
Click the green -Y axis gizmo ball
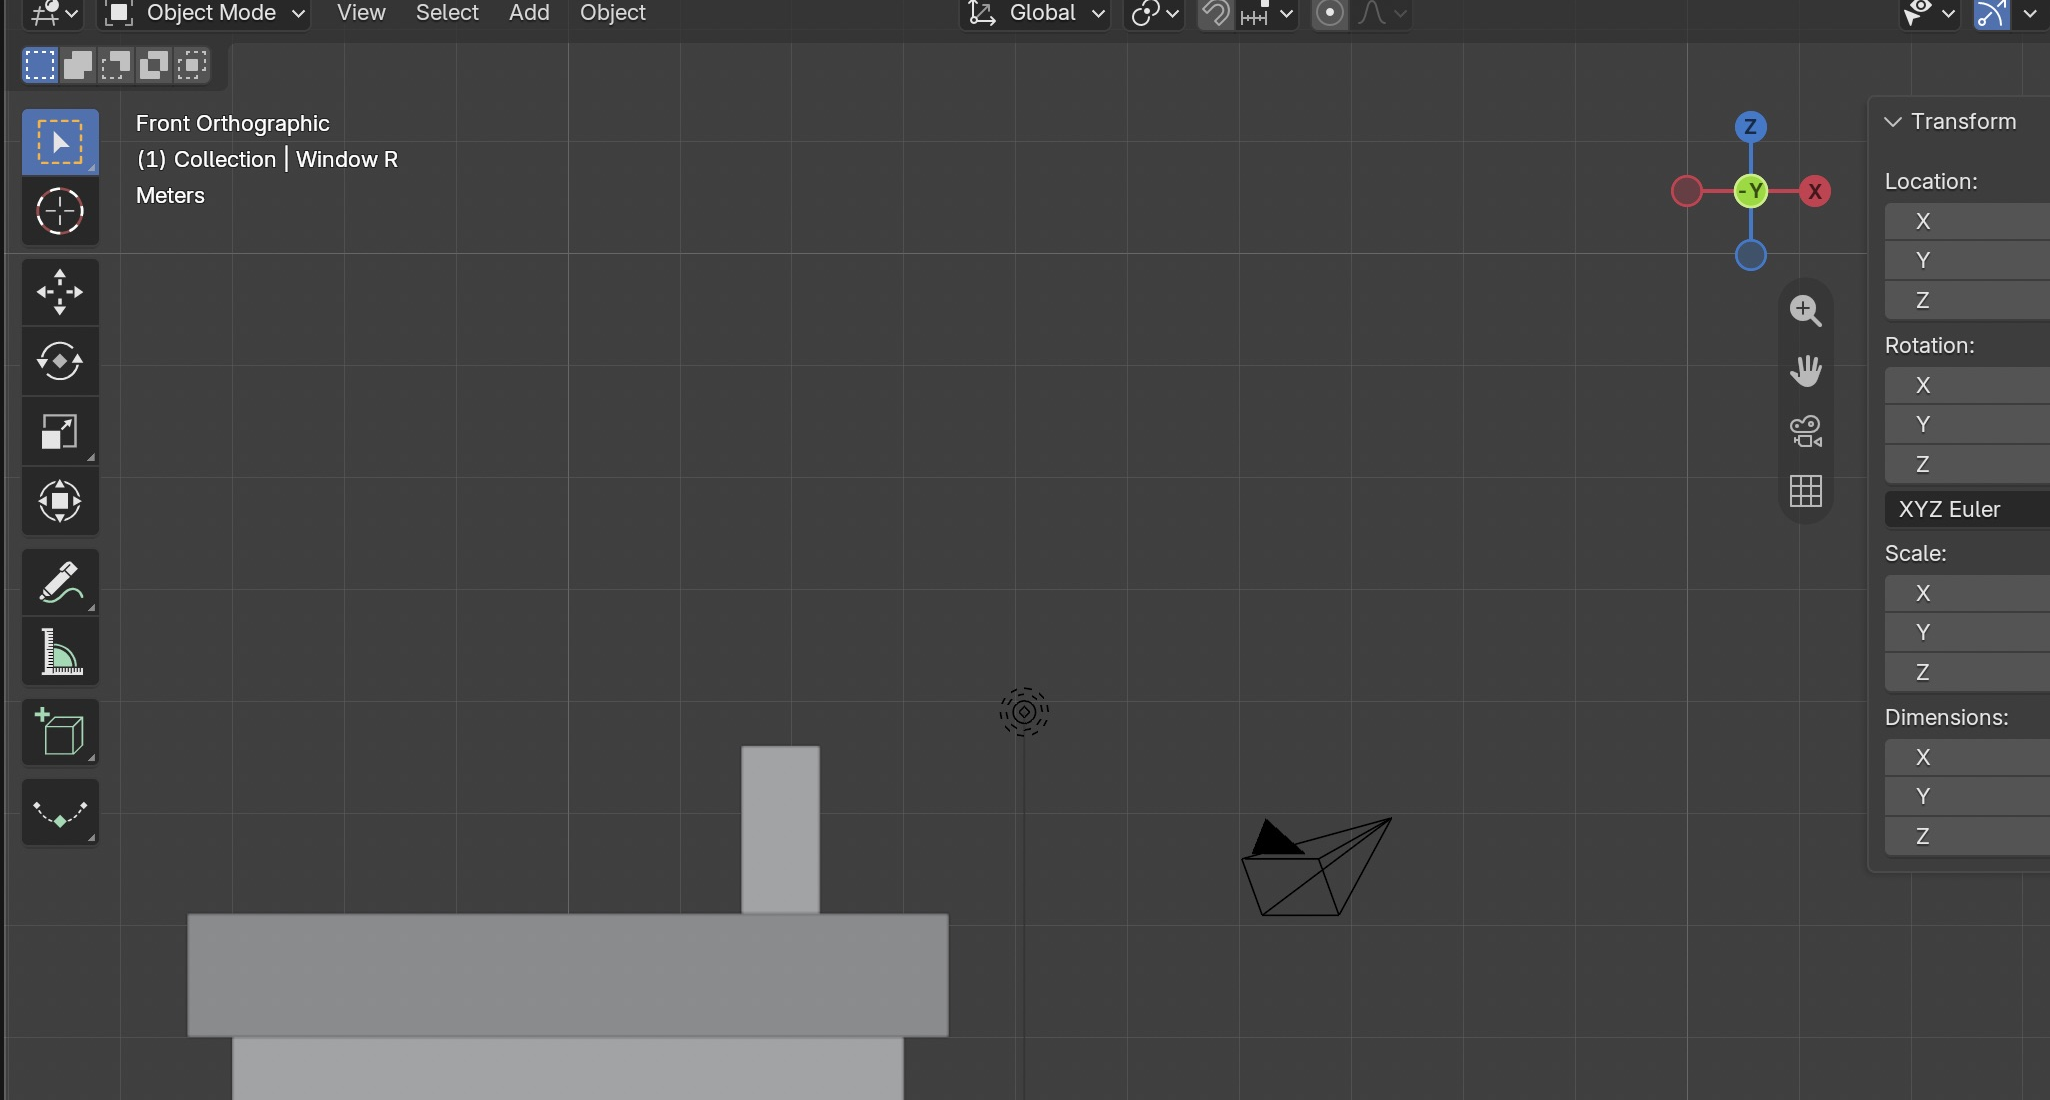pyautogui.click(x=1750, y=191)
